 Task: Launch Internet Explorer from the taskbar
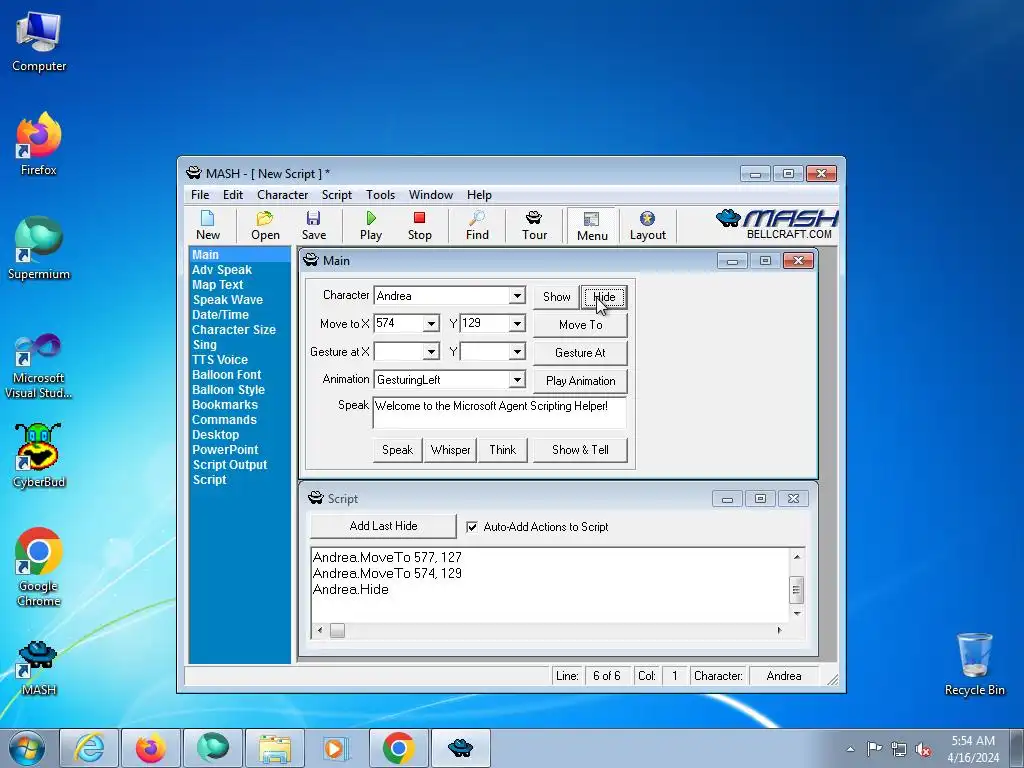(x=89, y=748)
